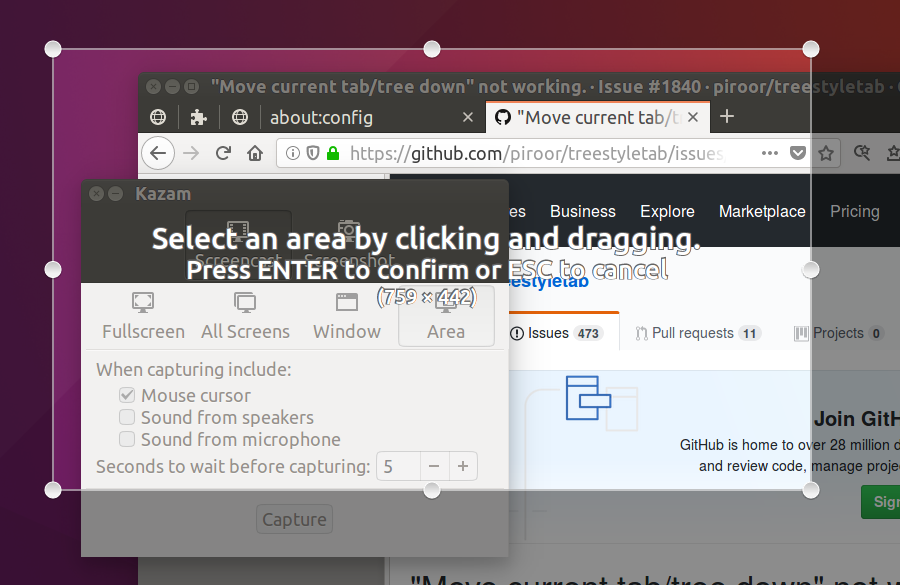Image resolution: width=900 pixels, height=585 pixels.
Task: Increase seconds to wait with plus button
Action: point(463,466)
